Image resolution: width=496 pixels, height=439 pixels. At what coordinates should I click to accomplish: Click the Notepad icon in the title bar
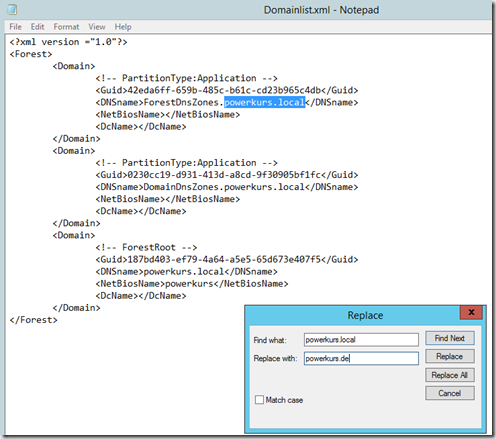13,9
